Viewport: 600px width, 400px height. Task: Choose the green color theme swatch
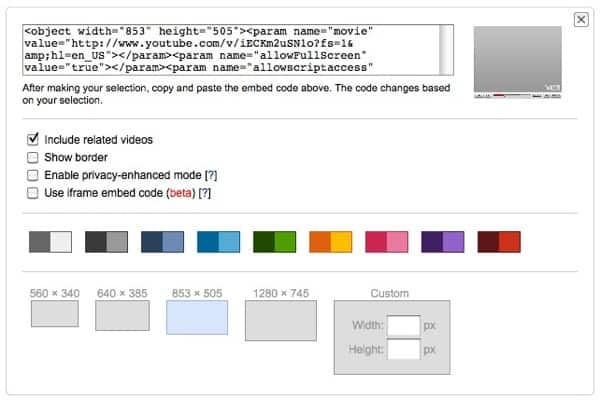pyautogui.click(x=274, y=242)
